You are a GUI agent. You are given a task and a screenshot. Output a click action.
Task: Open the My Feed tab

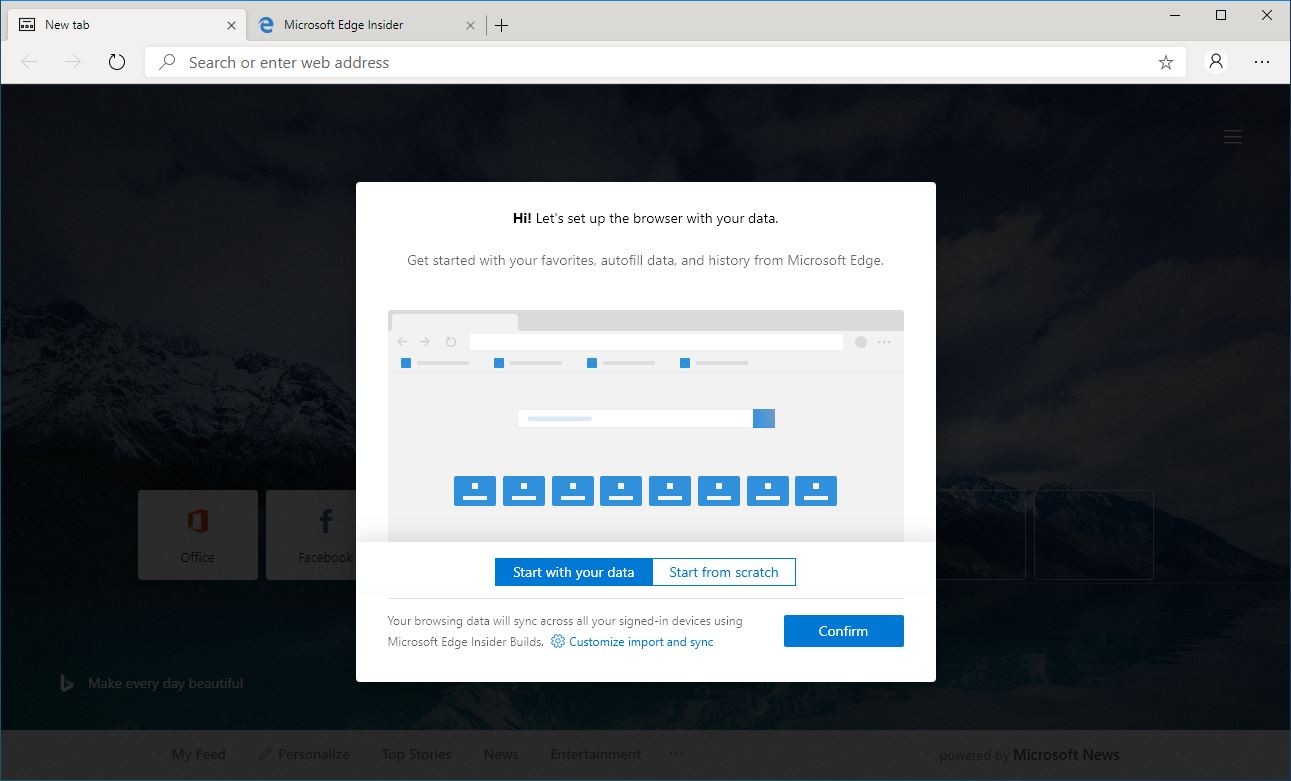(x=198, y=754)
